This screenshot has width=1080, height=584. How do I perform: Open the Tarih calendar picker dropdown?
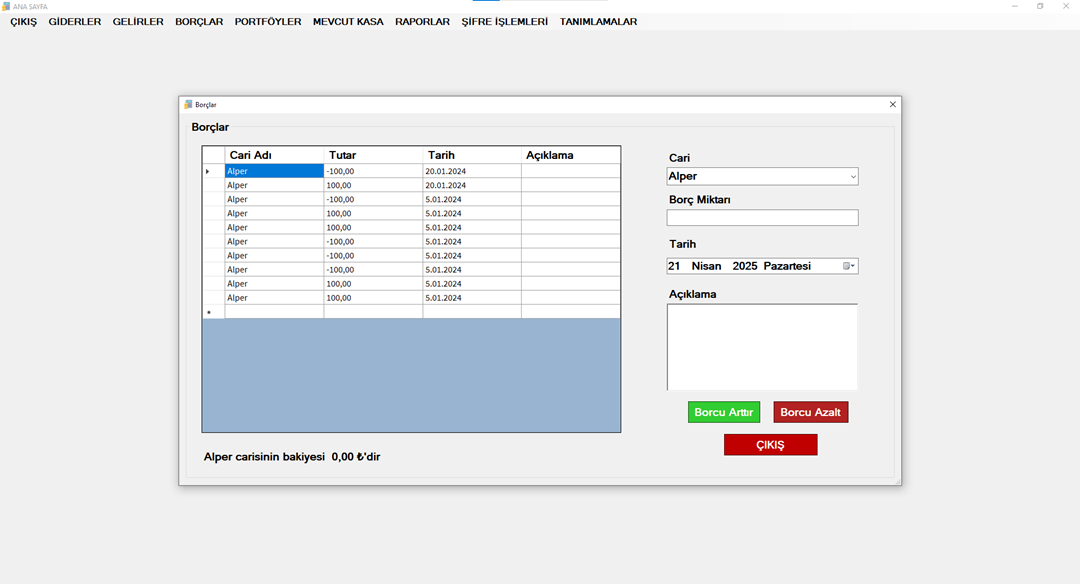tap(849, 266)
